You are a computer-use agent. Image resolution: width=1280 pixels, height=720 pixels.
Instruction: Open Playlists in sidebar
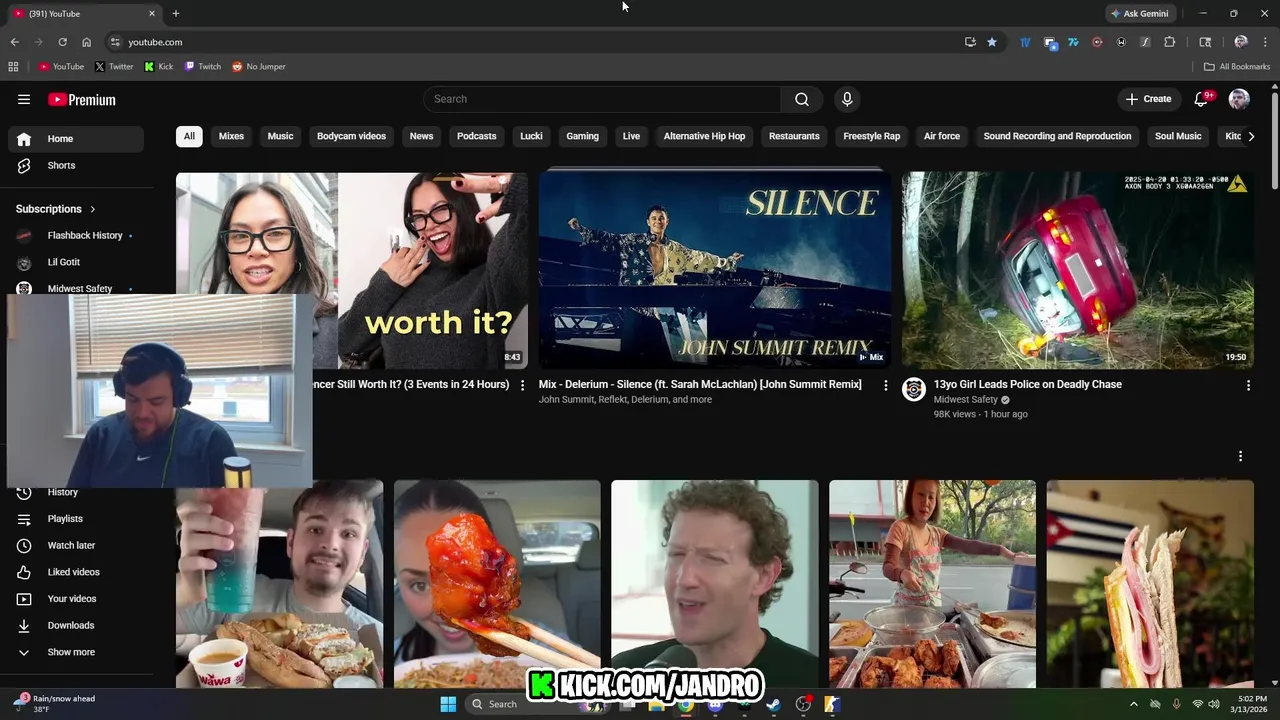coord(76,519)
